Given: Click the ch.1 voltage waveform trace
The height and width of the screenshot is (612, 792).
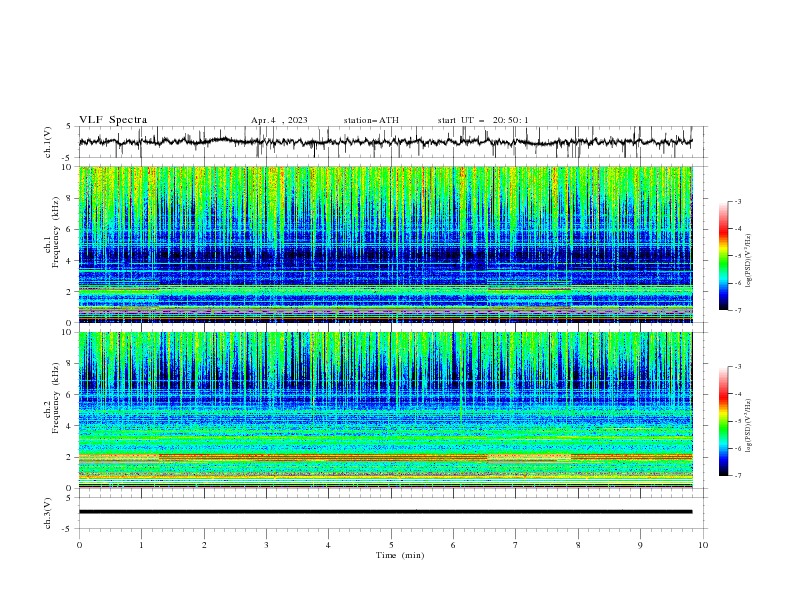Looking at the screenshot, I should pos(385,142).
